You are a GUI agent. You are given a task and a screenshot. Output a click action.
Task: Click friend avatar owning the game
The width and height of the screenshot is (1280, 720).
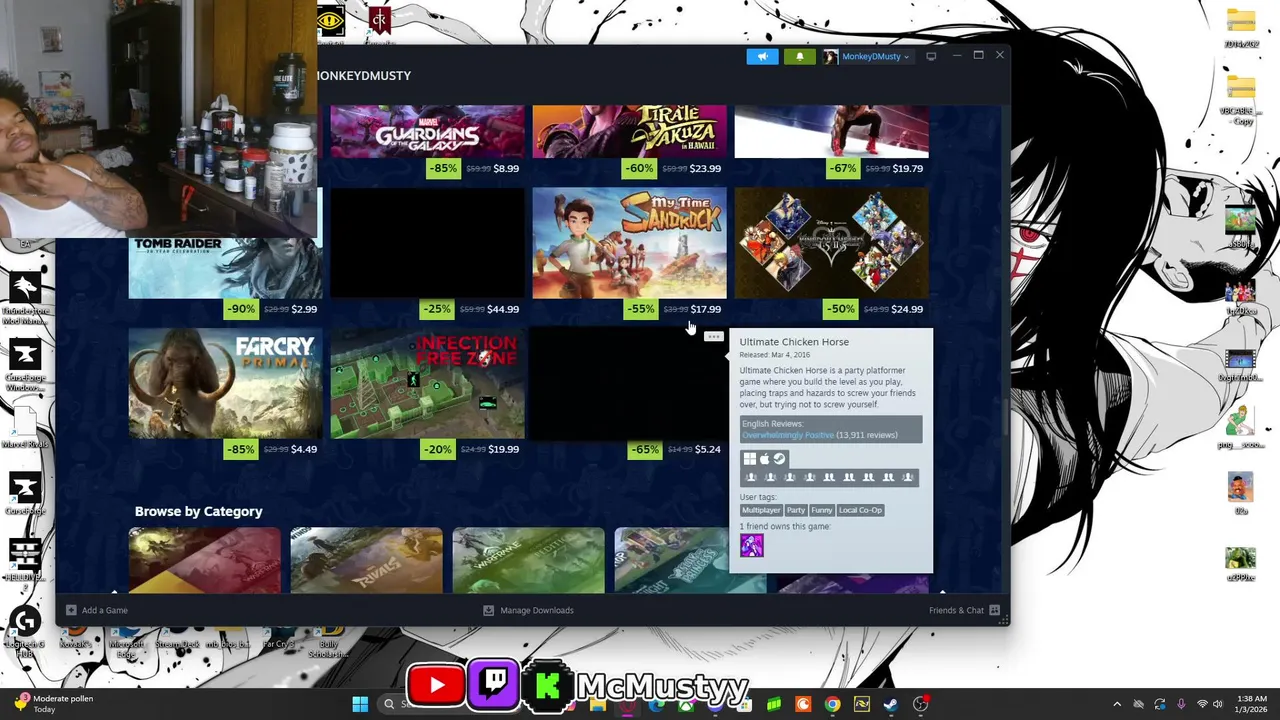click(752, 545)
